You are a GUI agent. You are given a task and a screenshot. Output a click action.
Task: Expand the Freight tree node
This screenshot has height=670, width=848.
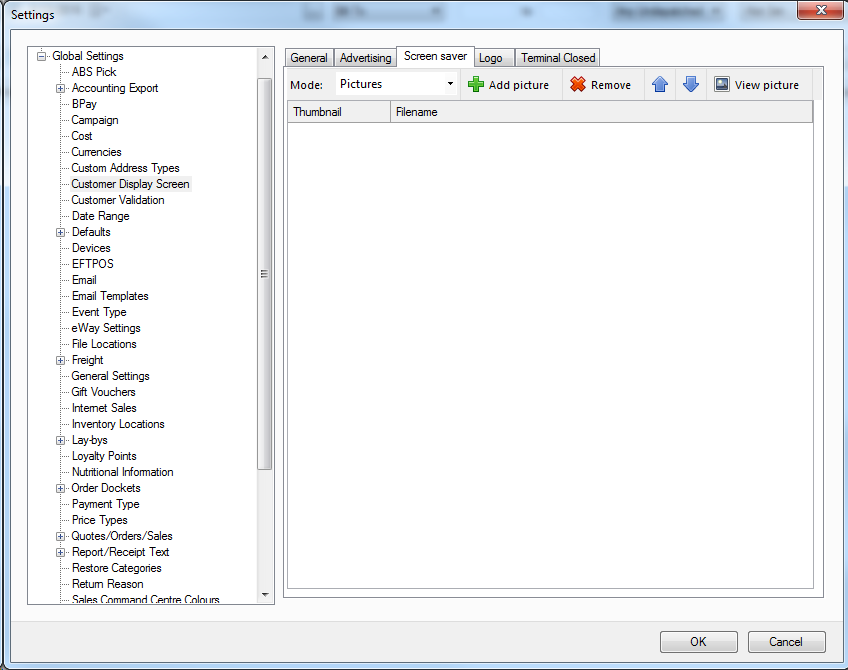[x=61, y=360]
